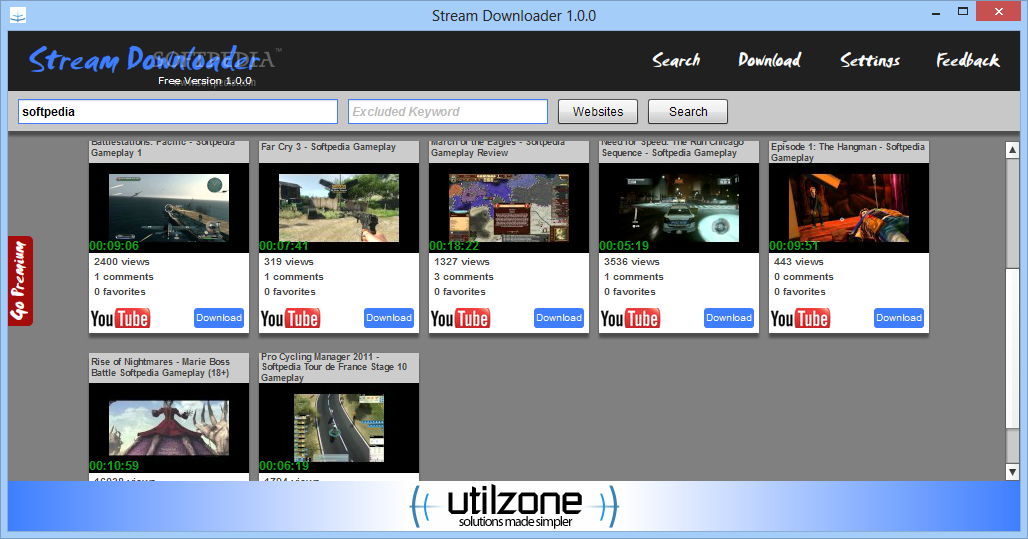Image resolution: width=1028 pixels, height=539 pixels.
Task: Open the Download menu section
Action: click(770, 60)
